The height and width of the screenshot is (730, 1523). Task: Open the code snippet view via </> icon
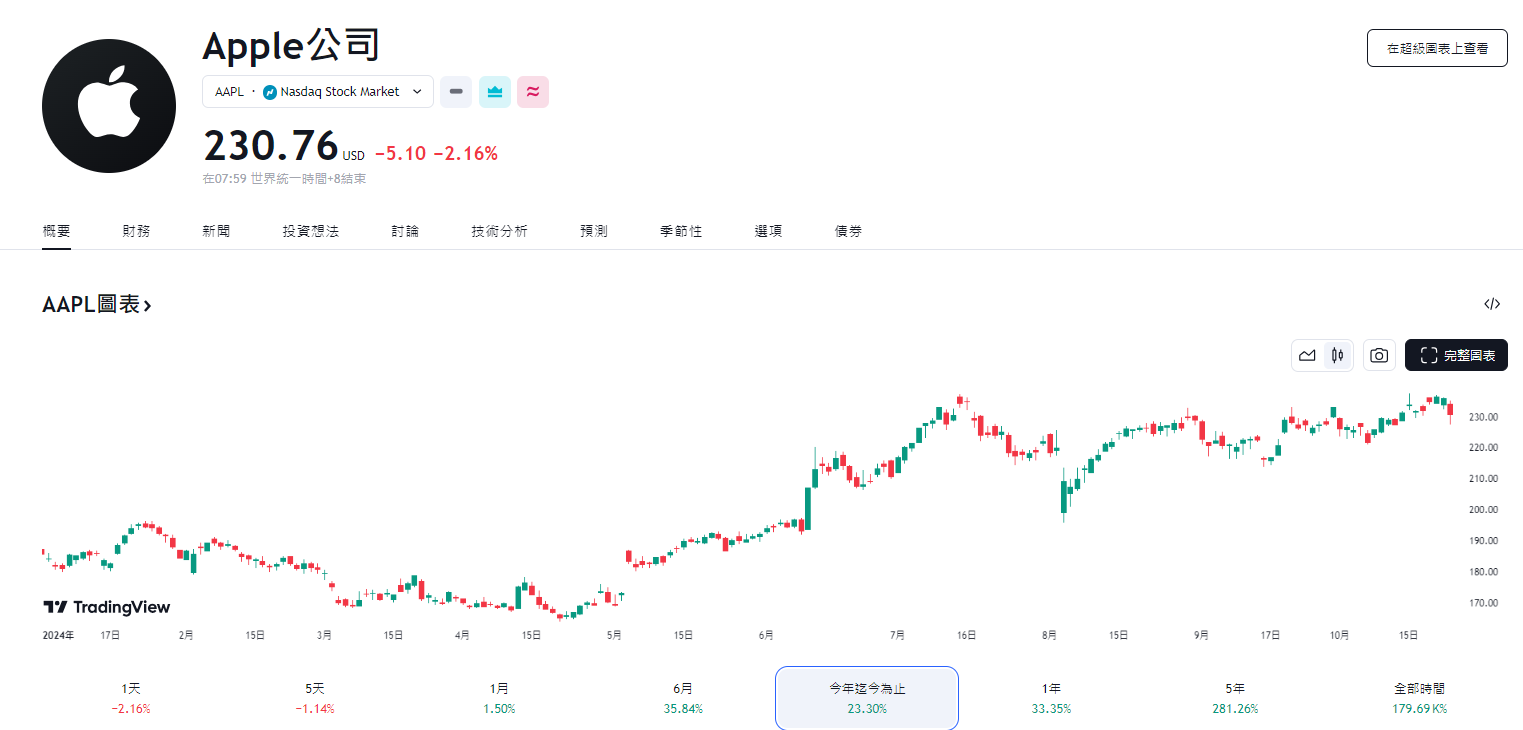click(1491, 304)
